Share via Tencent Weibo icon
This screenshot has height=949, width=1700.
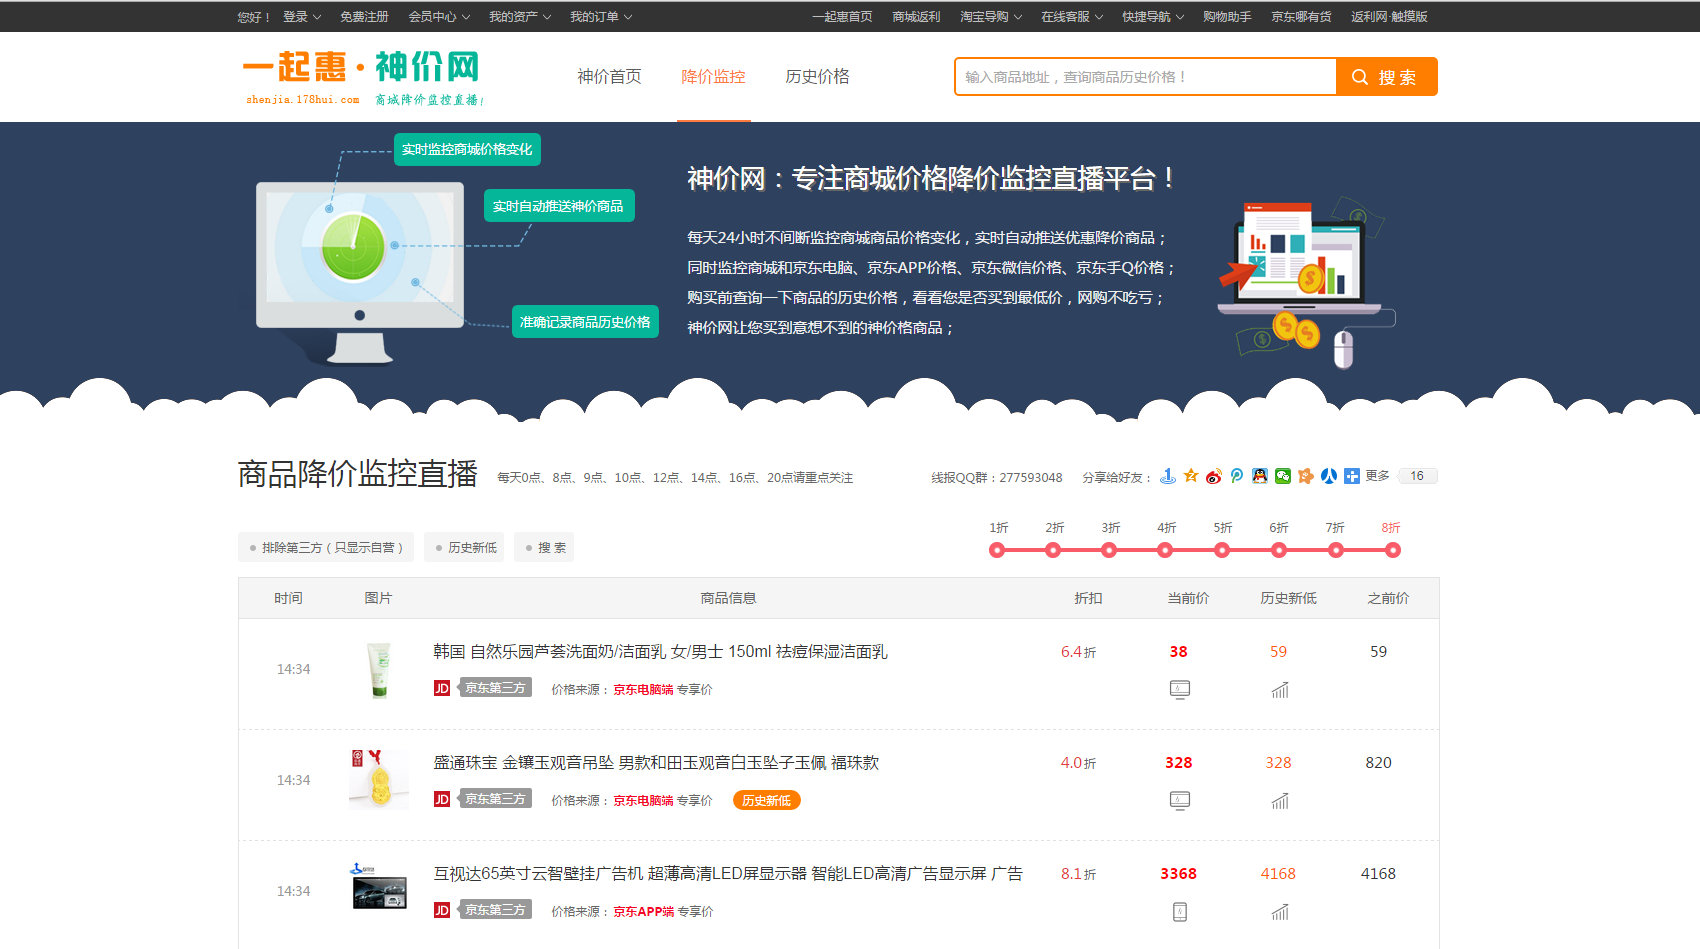click(1237, 476)
